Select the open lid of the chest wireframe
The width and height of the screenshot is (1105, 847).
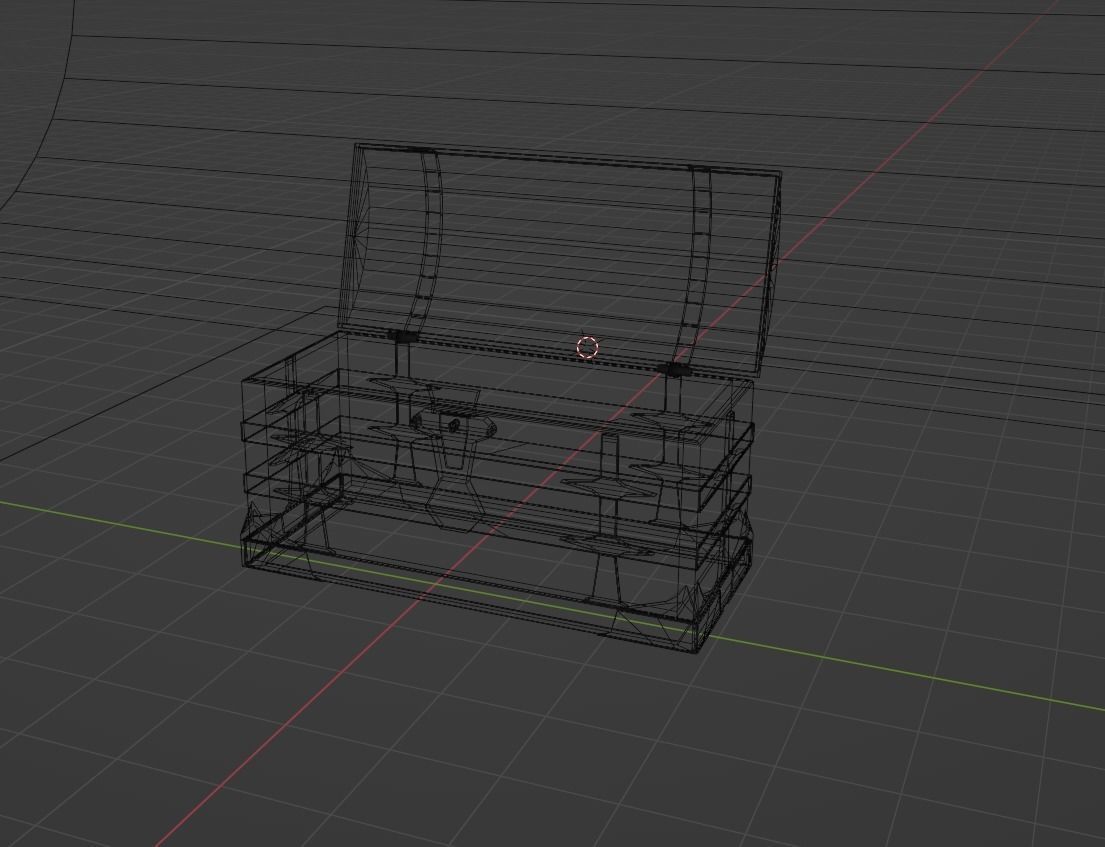click(x=561, y=259)
